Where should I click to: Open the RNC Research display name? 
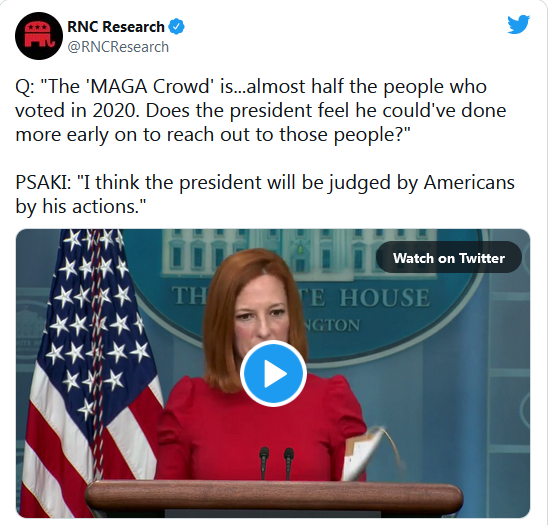pyautogui.click(x=116, y=27)
